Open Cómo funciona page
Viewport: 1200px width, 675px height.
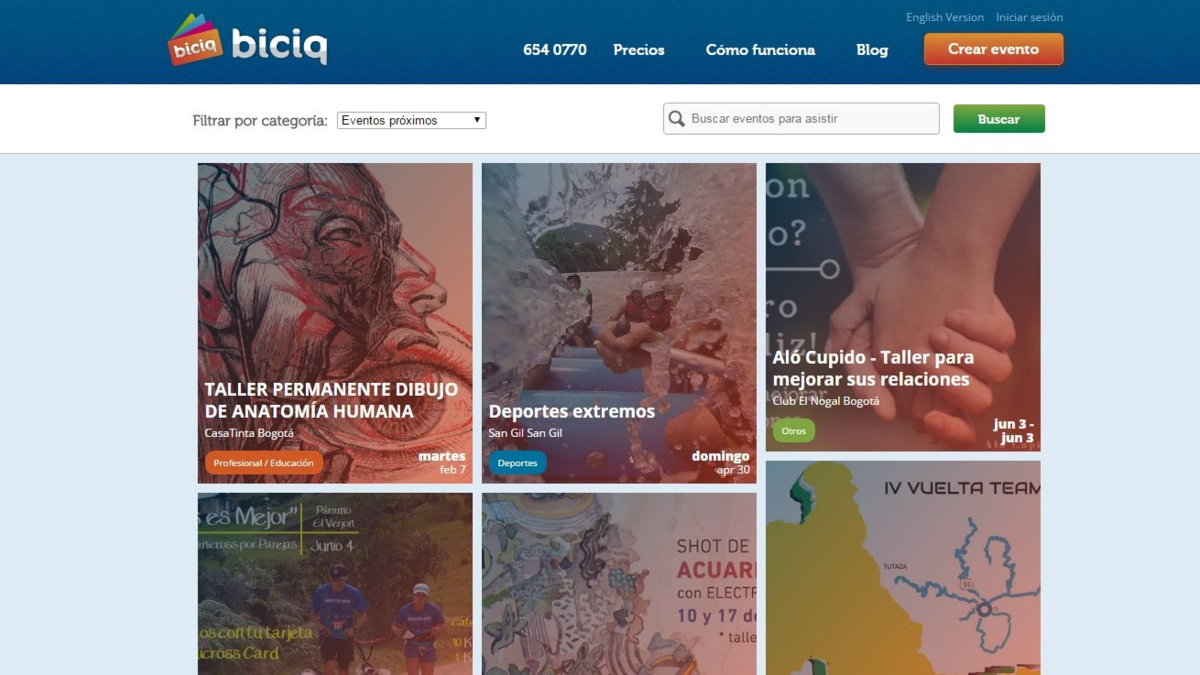point(760,50)
